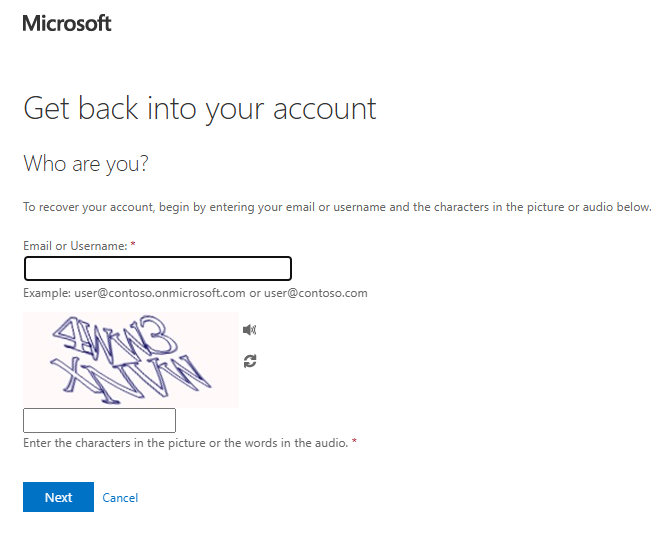Click the "Email or Username:" label
This screenshot has height=537, width=661.
[x=75, y=246]
